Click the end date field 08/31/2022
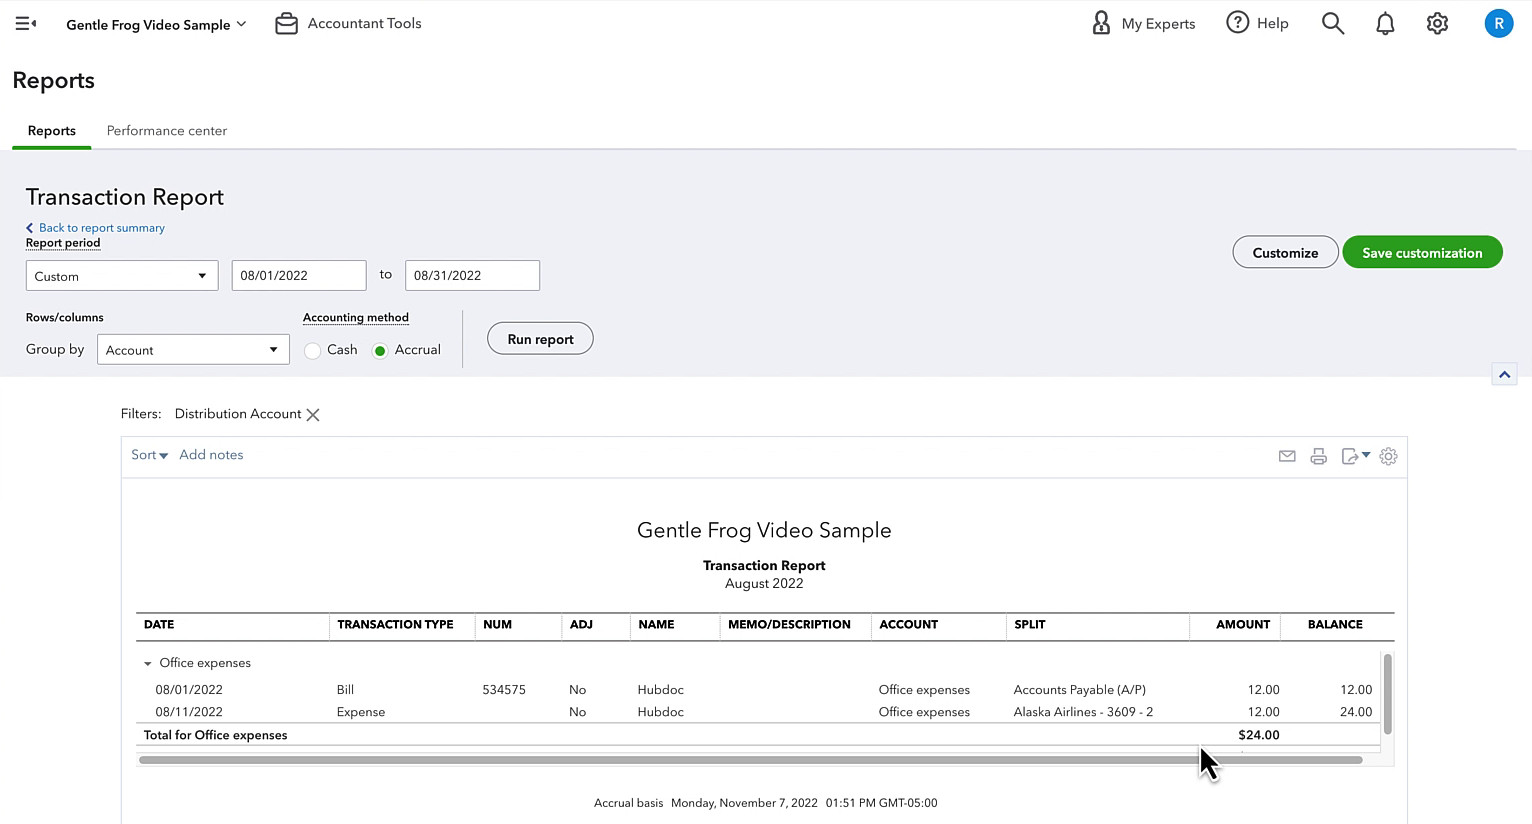Screen dimensions: 1532x824 coord(472,276)
